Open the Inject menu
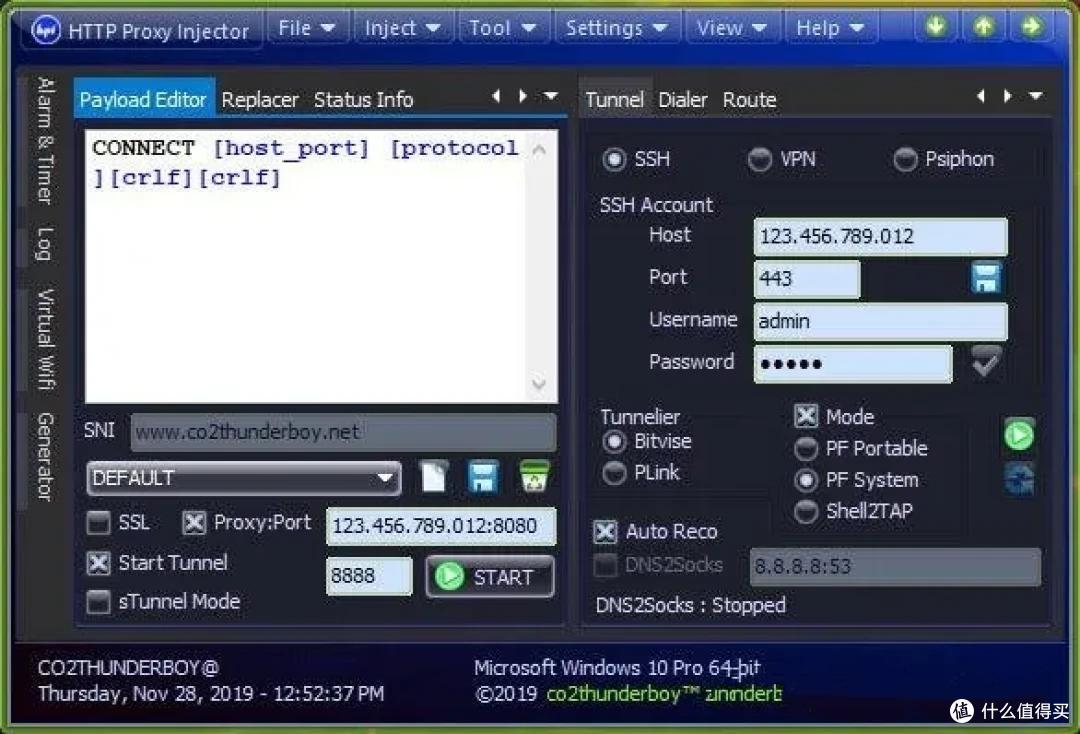This screenshot has width=1080, height=734. [402, 28]
